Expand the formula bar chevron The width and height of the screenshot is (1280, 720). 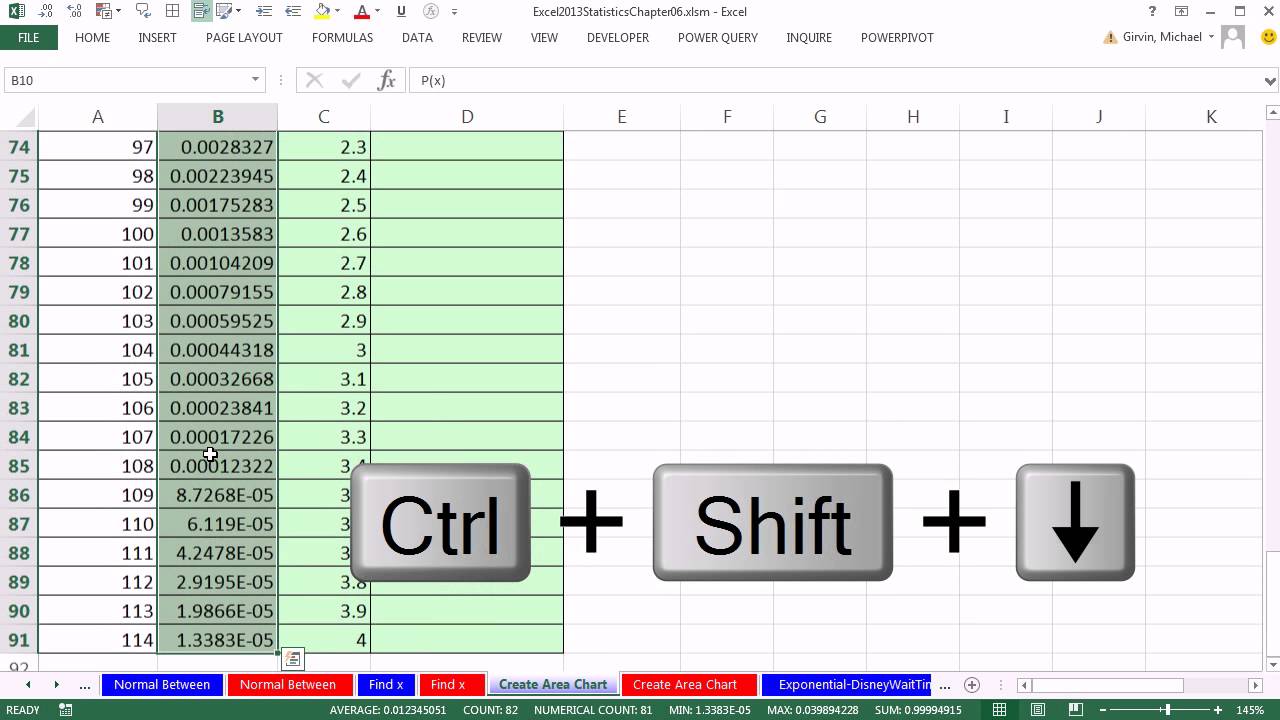(1271, 80)
